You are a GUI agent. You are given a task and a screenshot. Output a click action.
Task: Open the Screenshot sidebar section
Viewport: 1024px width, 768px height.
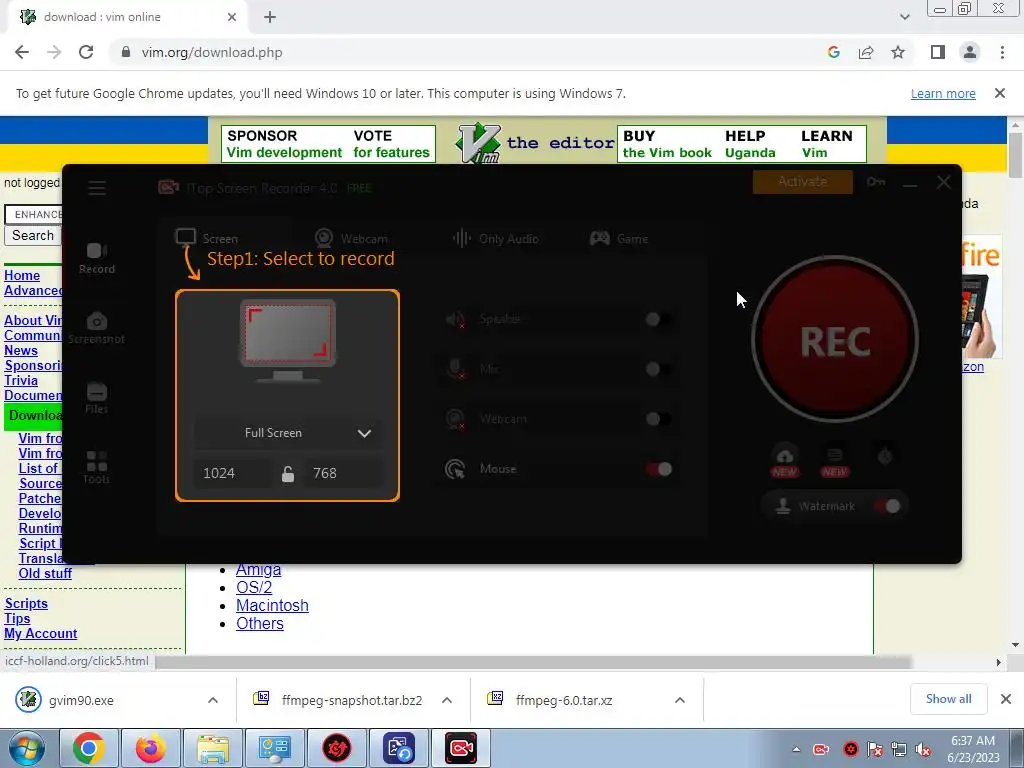click(x=97, y=328)
